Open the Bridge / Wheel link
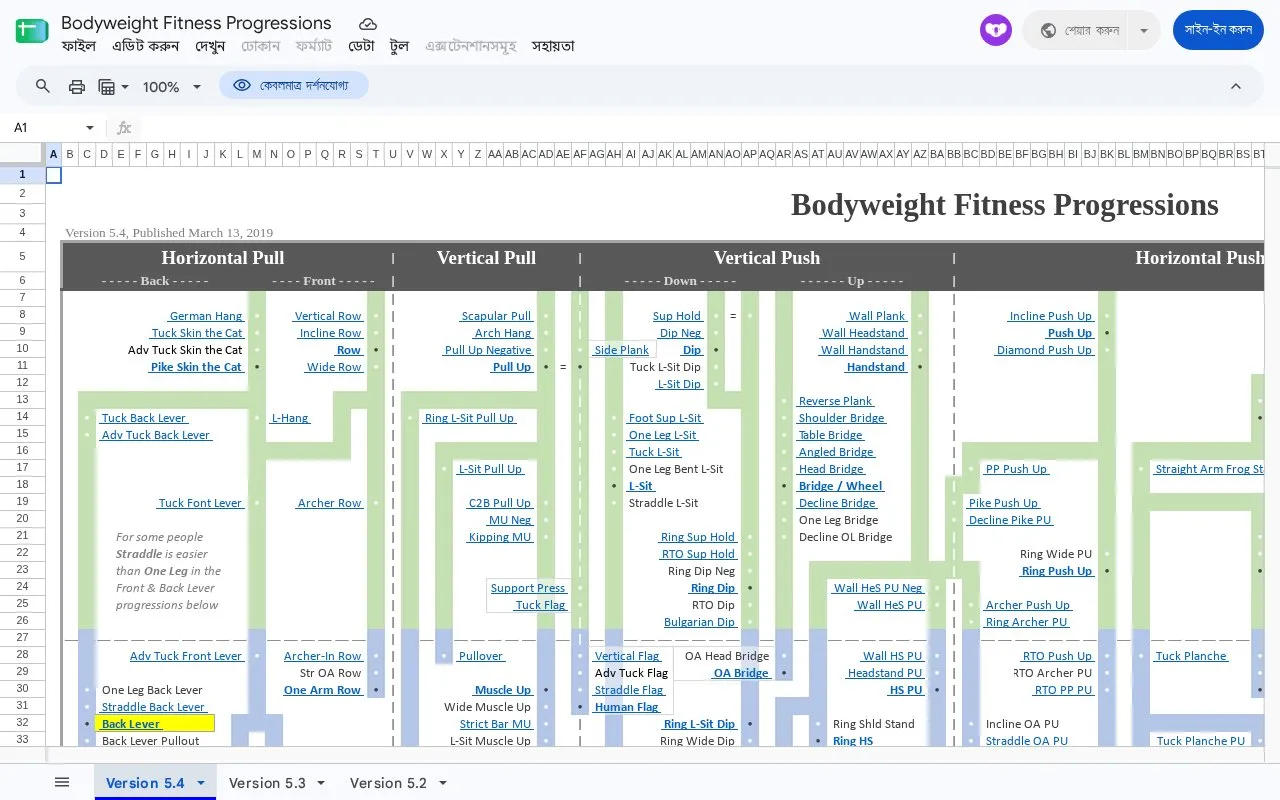The height and width of the screenshot is (800, 1280). tap(841, 486)
